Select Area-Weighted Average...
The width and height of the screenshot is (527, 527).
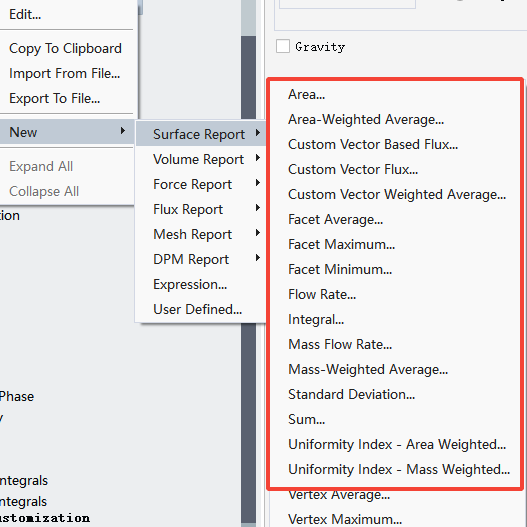(x=366, y=120)
